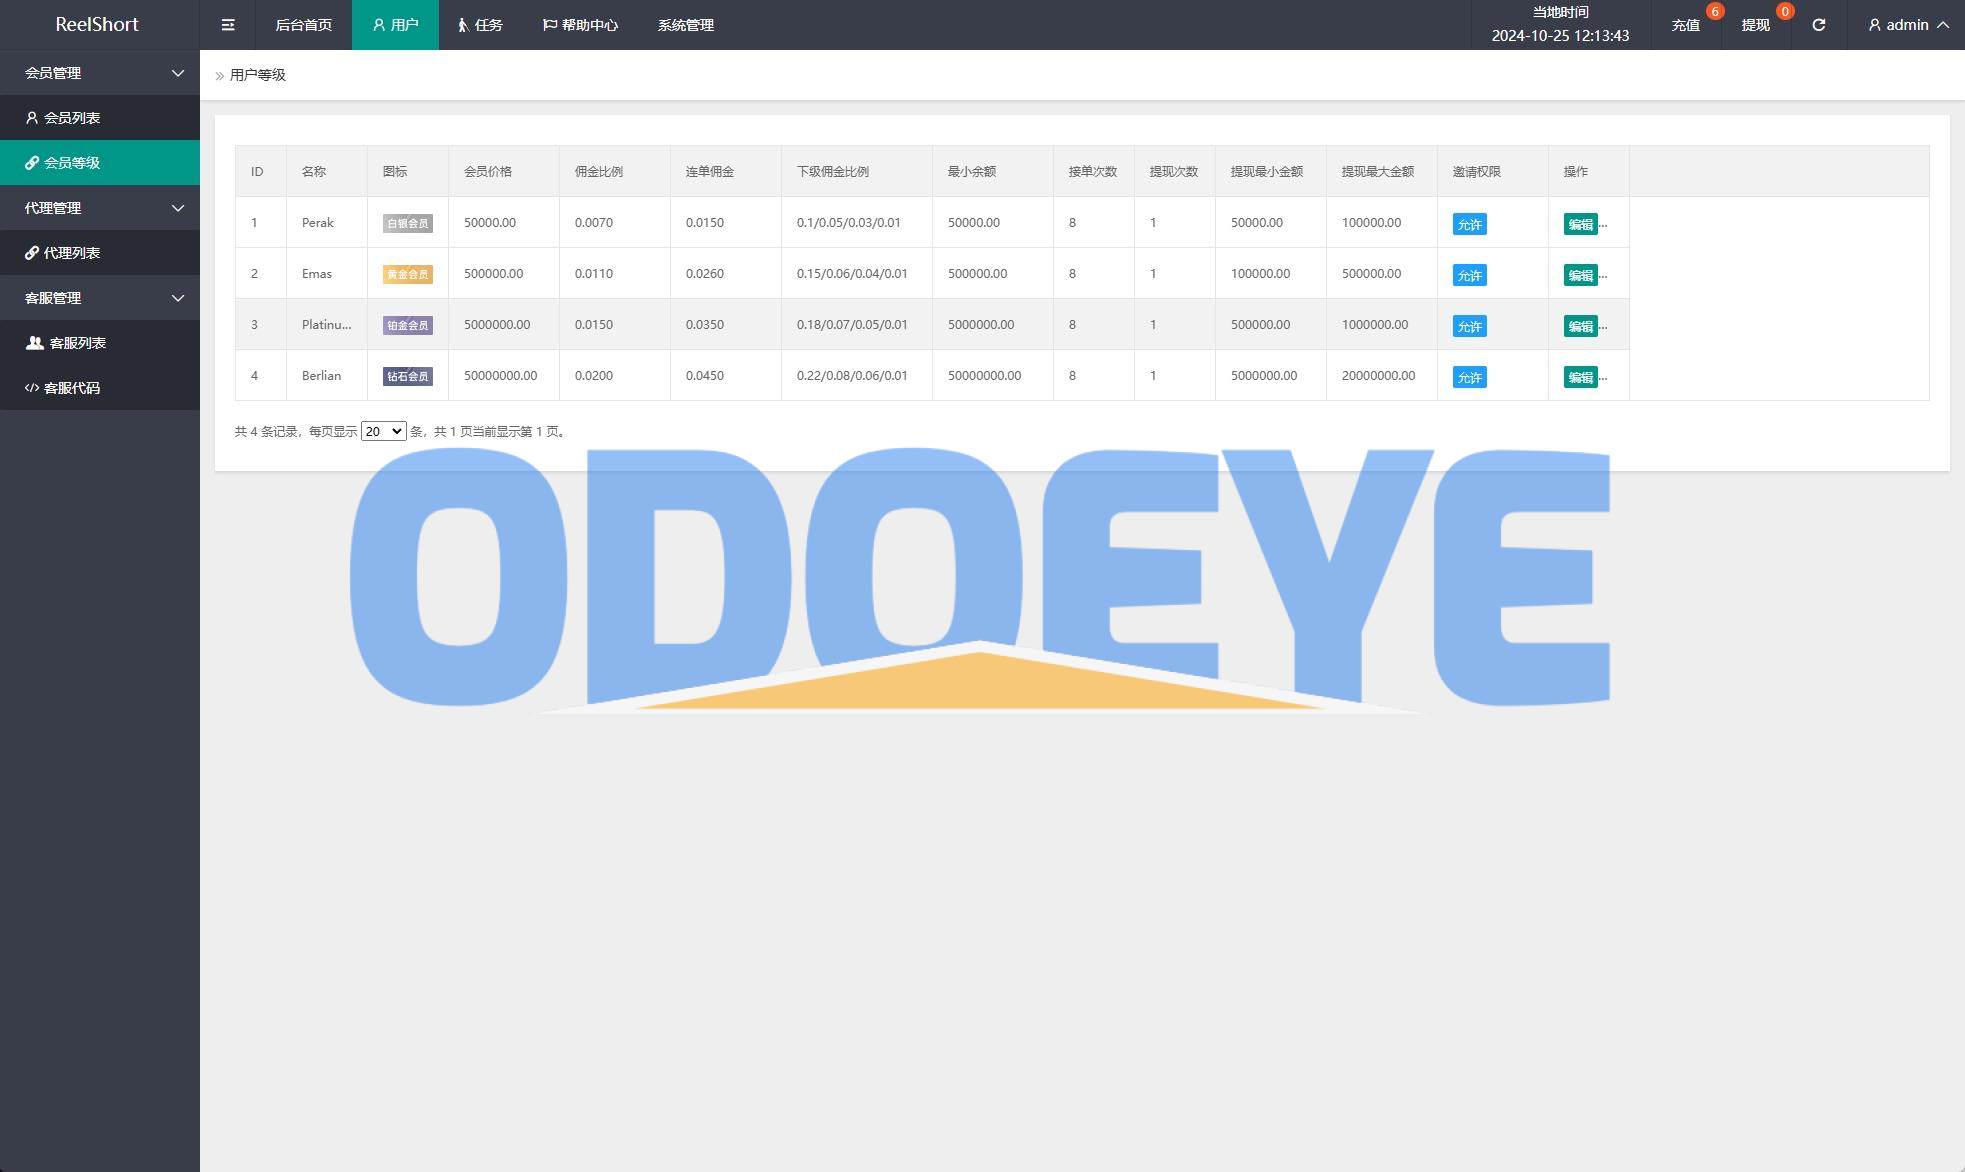
Task: Edit the Perak level with 编辑
Action: [1580, 224]
